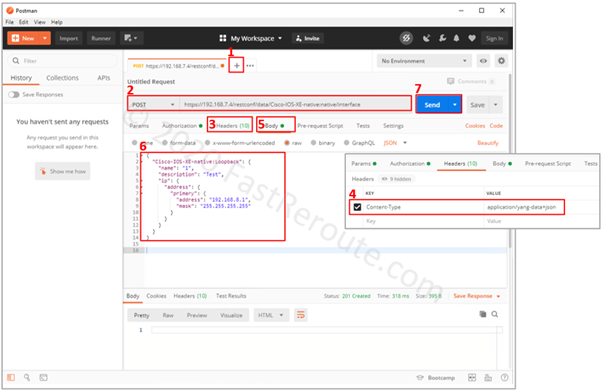Screen dimensions: 602x392
Task: Open manage environments gear icon
Action: (501, 61)
